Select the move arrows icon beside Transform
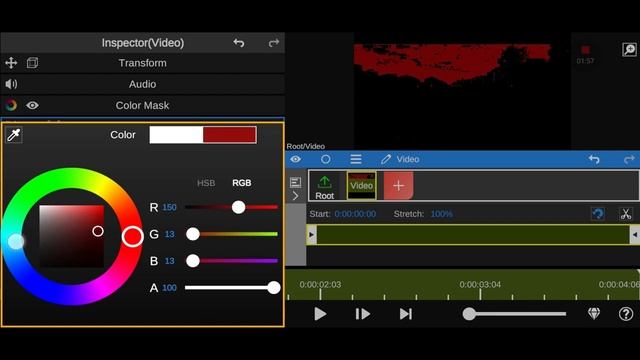The width and height of the screenshot is (640, 360). [11, 63]
